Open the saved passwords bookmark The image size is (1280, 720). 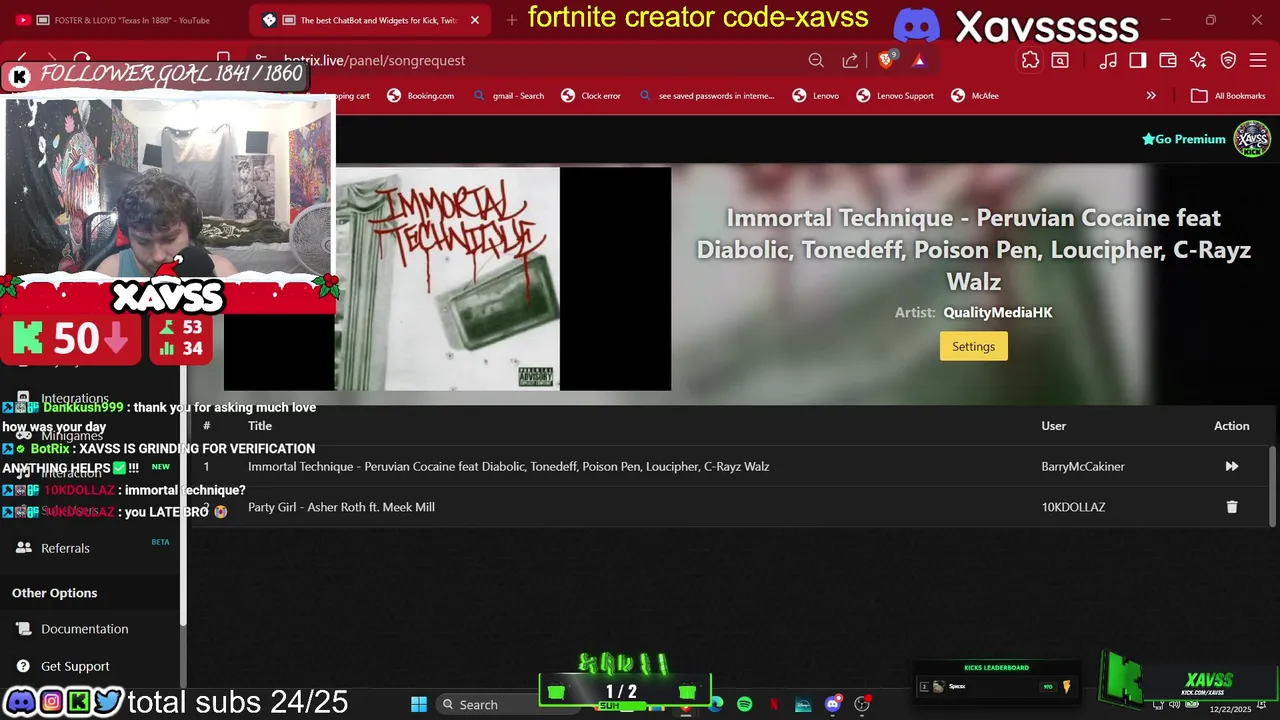pyautogui.click(x=706, y=96)
